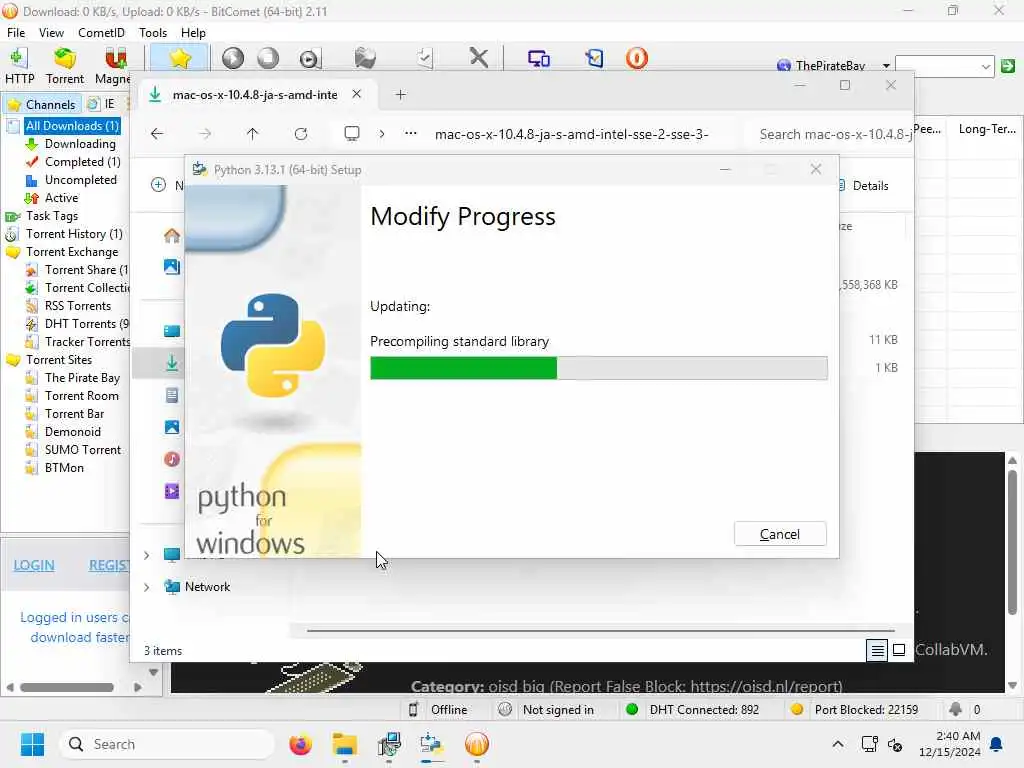Open the CometID menu
Screen dimensions: 1024x768
point(101,33)
